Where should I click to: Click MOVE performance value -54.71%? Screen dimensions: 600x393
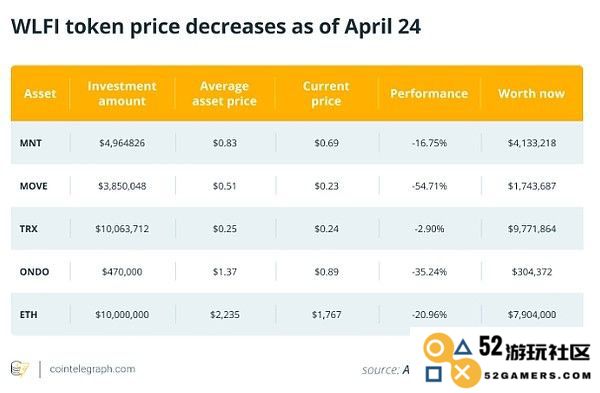(429, 186)
